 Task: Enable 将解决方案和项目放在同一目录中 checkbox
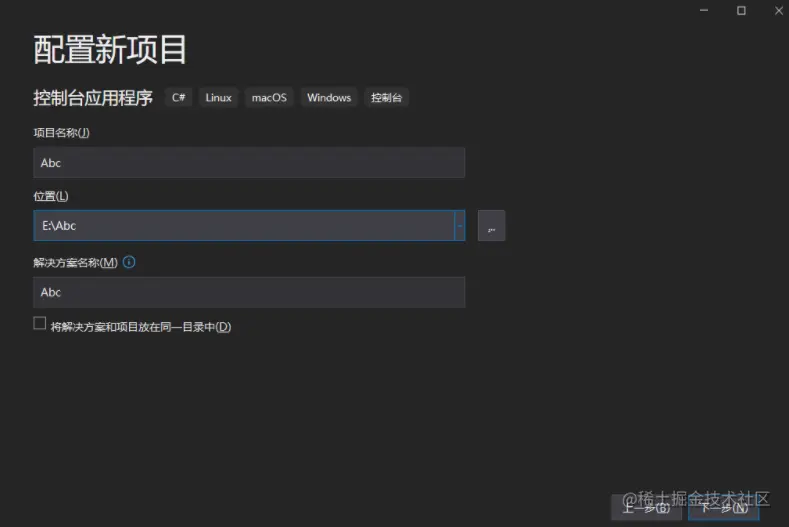click(x=40, y=323)
